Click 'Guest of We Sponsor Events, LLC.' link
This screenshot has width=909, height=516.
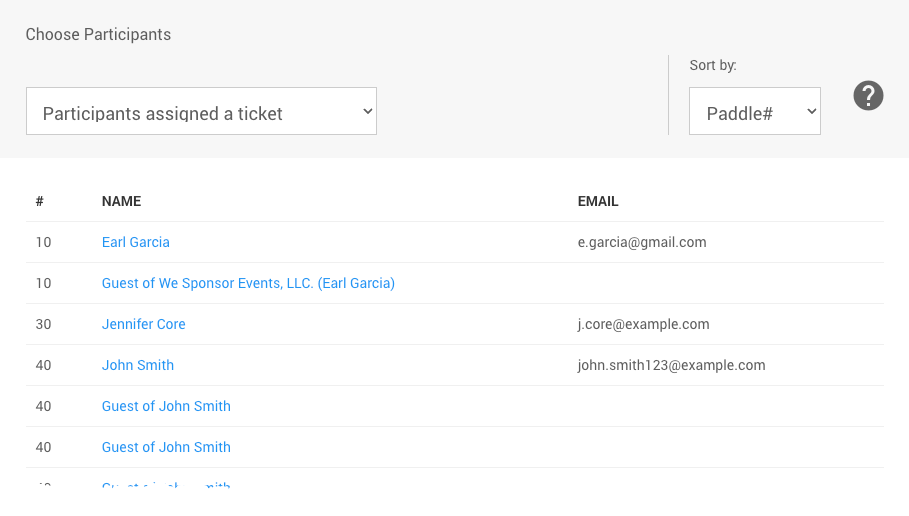pos(248,283)
